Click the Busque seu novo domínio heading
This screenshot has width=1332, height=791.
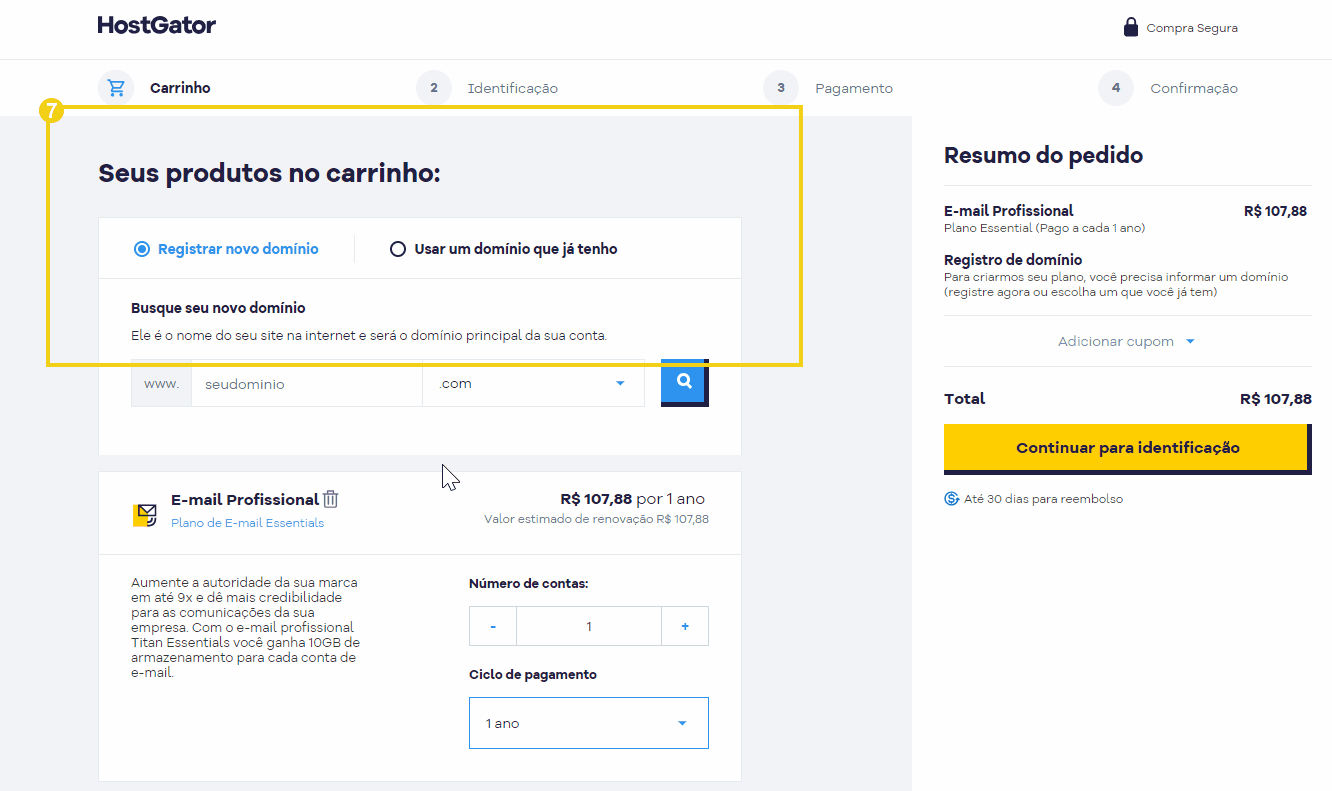[218, 308]
